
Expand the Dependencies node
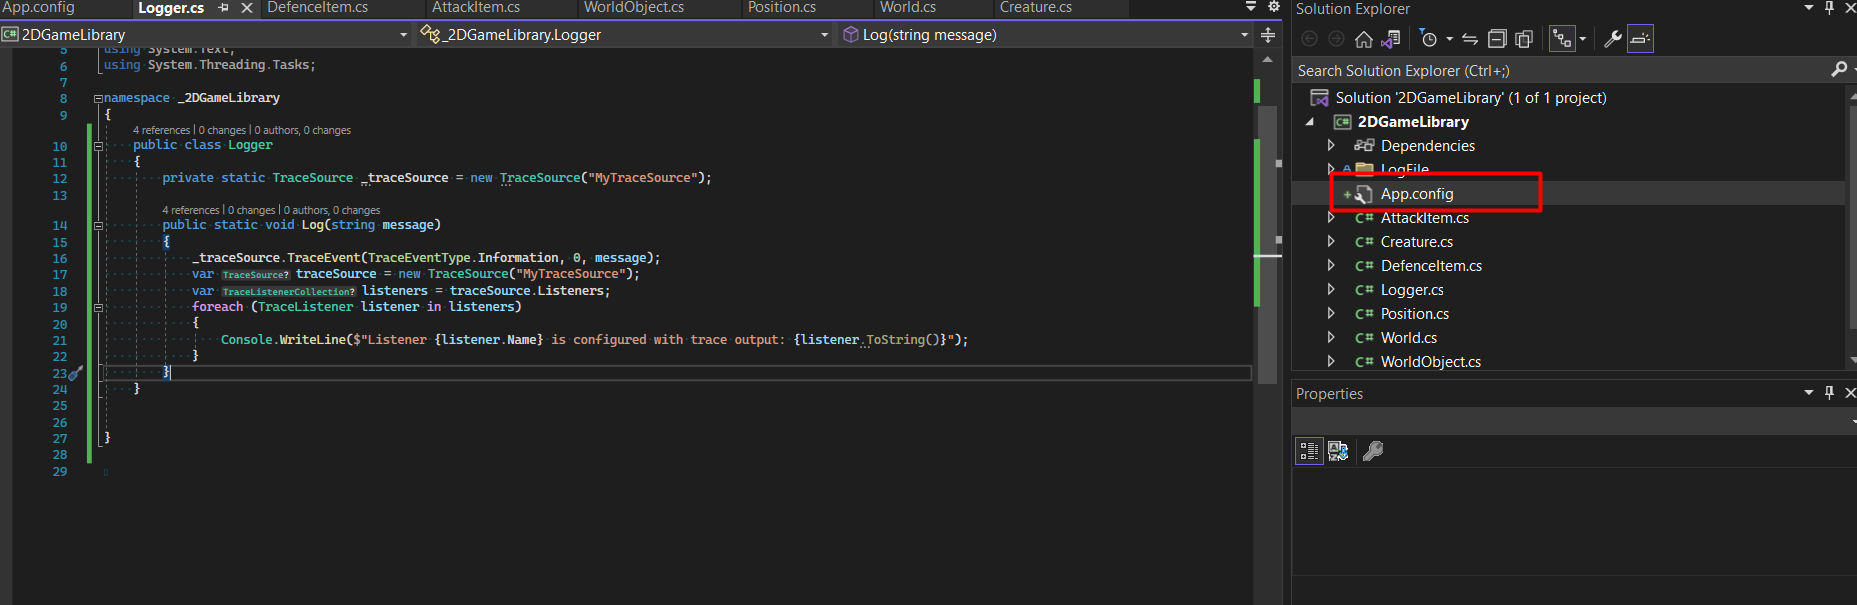click(1331, 146)
